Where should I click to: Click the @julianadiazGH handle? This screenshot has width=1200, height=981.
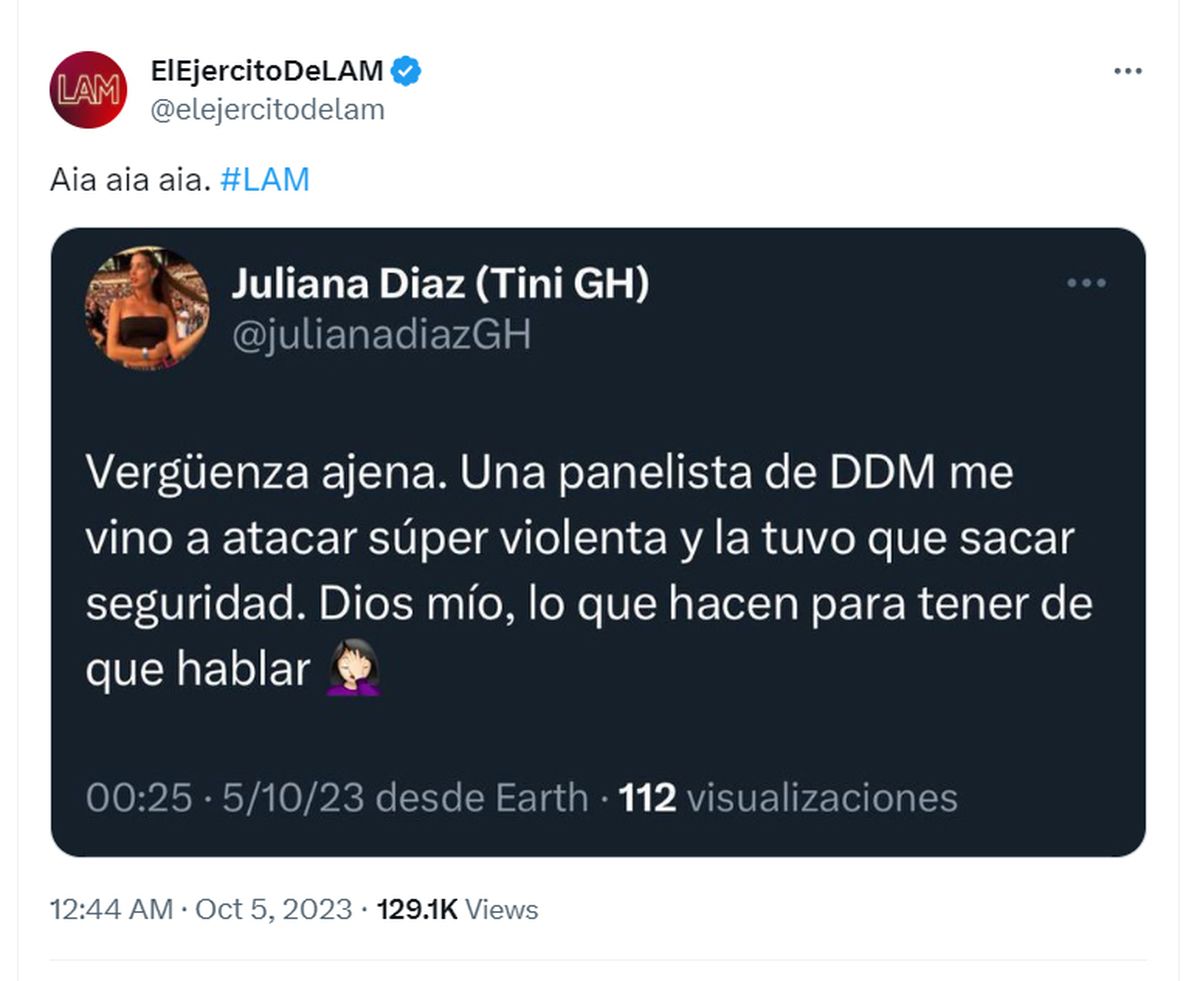point(381,336)
